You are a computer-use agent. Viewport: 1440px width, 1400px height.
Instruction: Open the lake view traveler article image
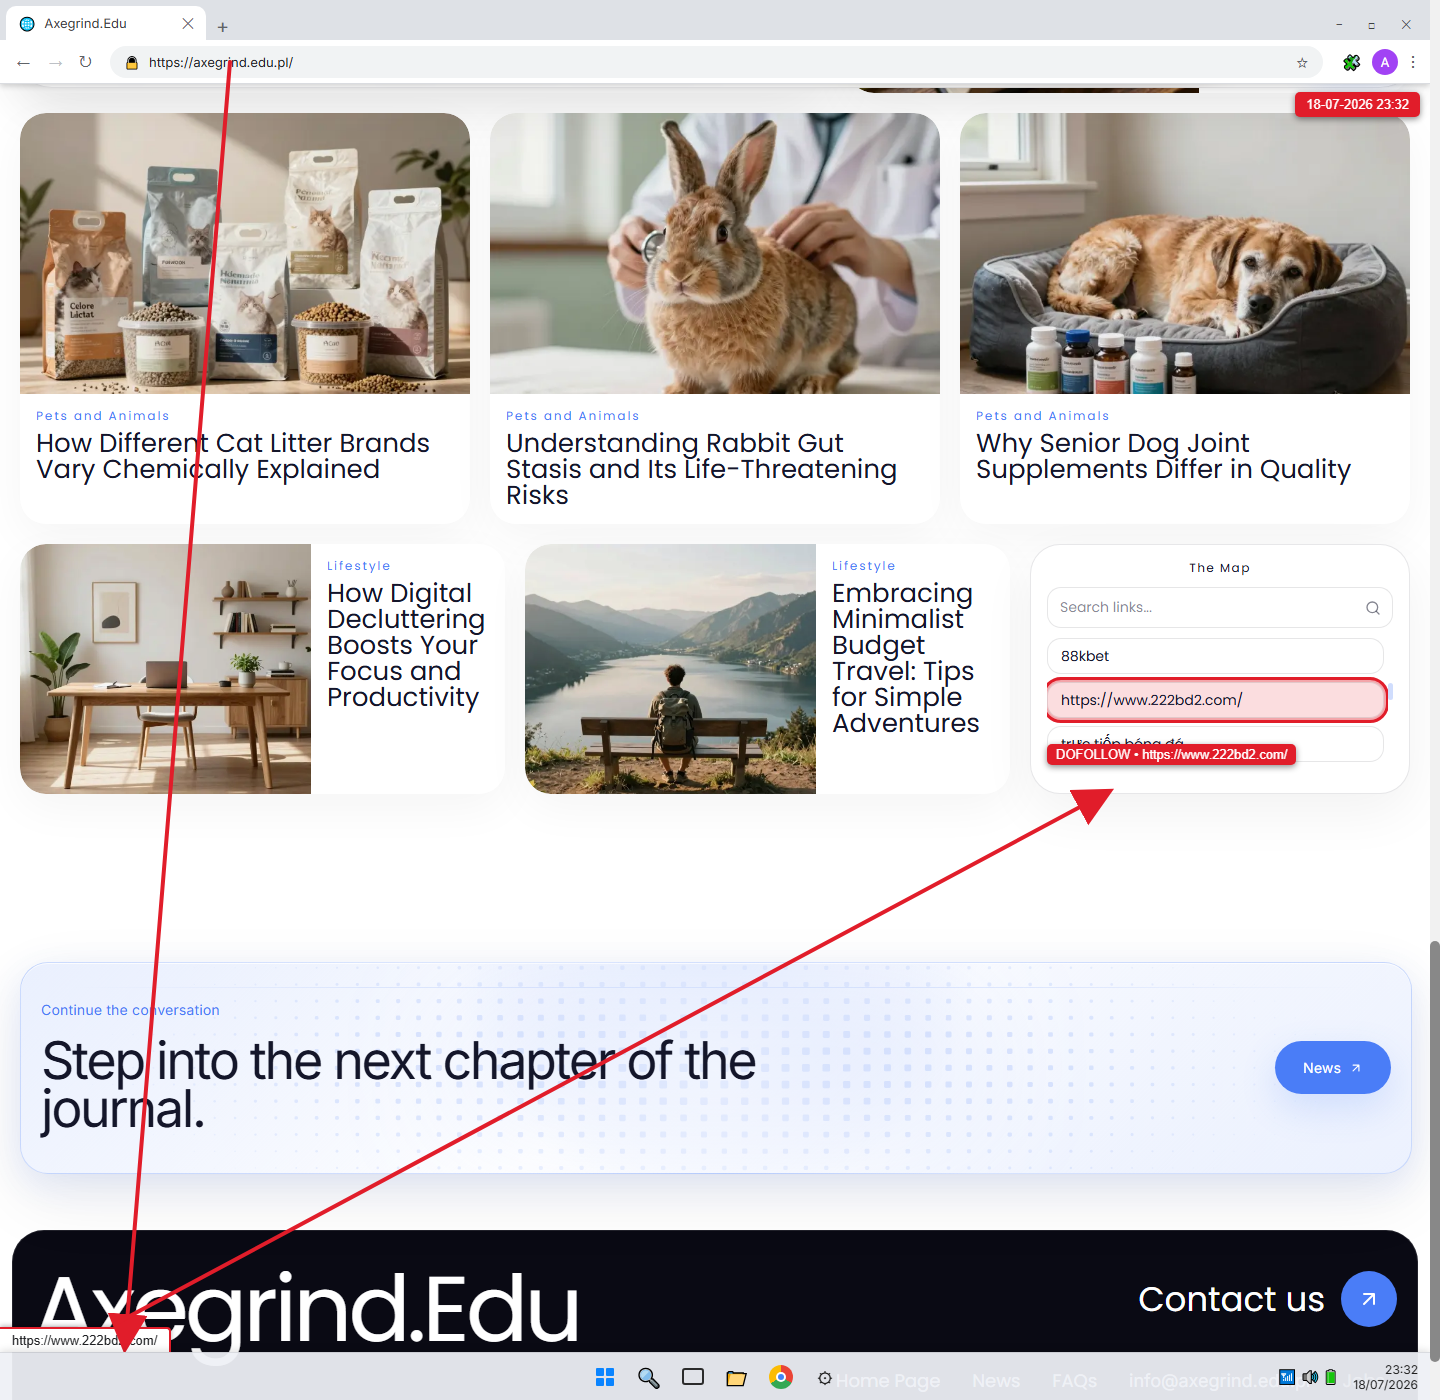point(670,669)
